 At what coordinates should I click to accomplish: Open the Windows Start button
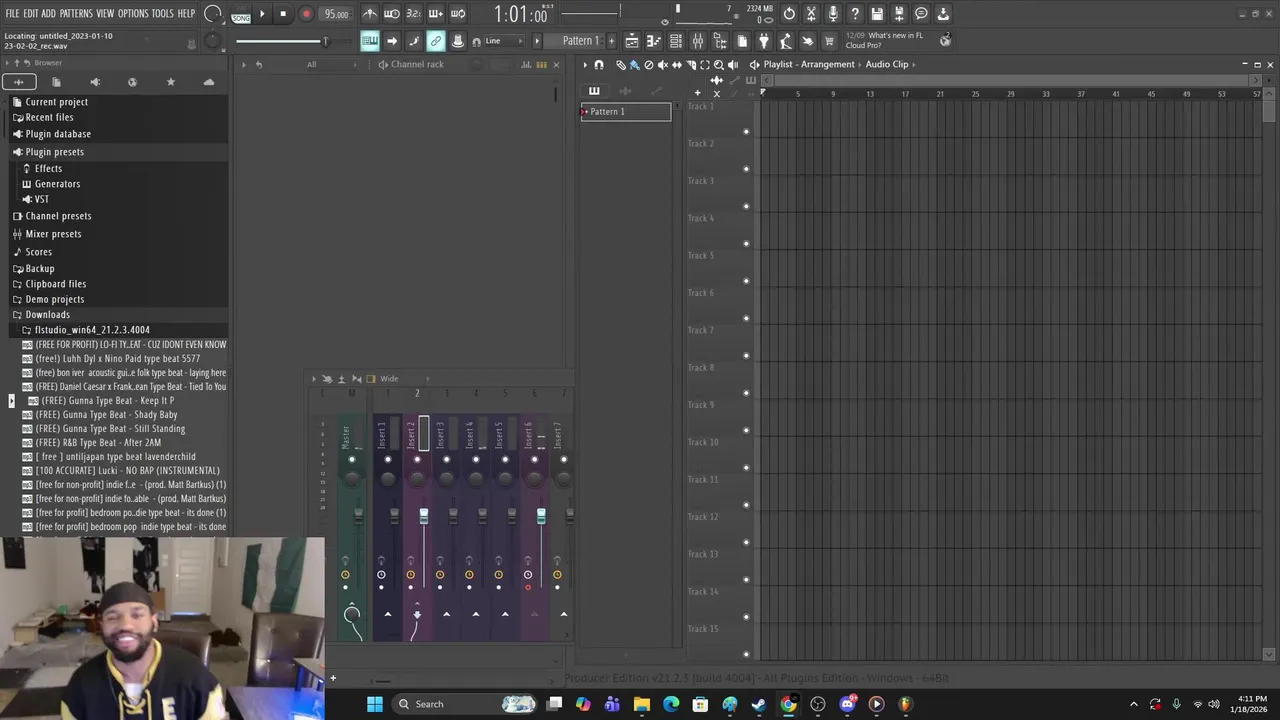pos(374,704)
